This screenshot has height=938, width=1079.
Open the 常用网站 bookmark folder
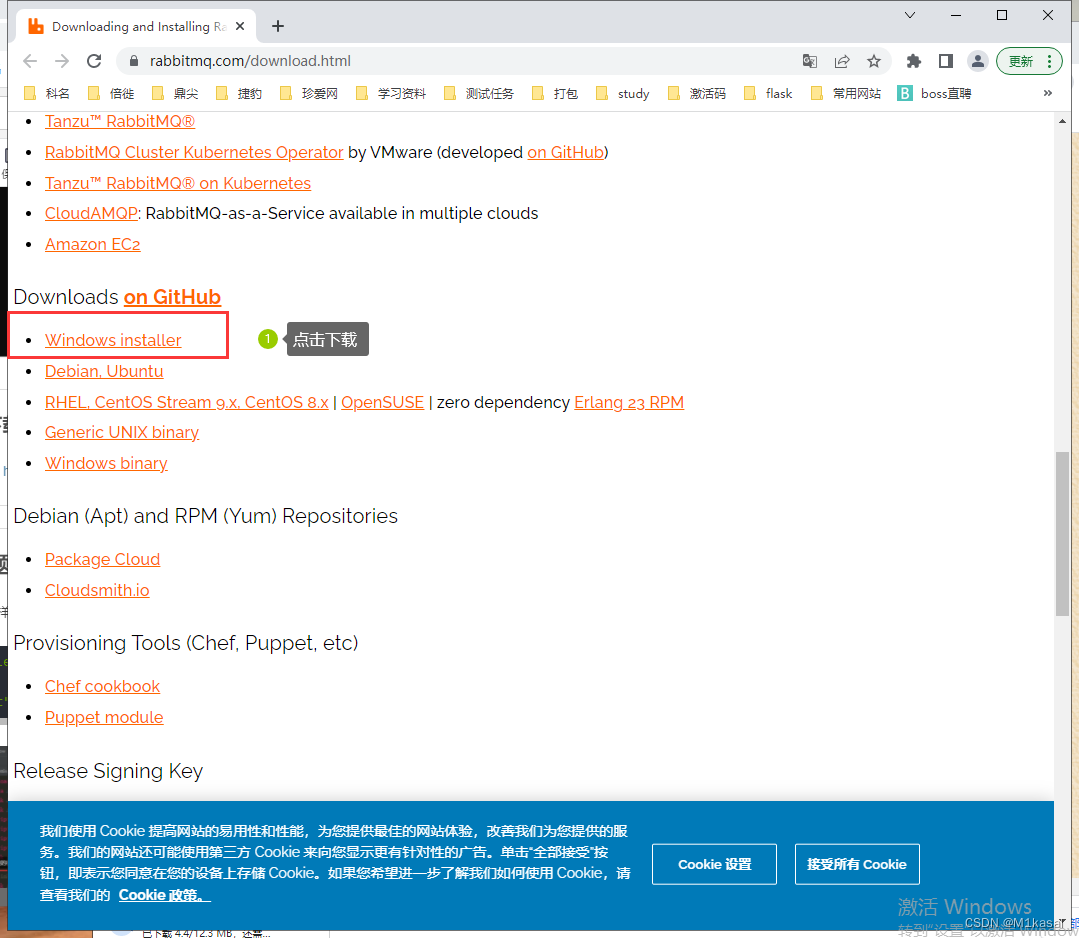click(846, 94)
